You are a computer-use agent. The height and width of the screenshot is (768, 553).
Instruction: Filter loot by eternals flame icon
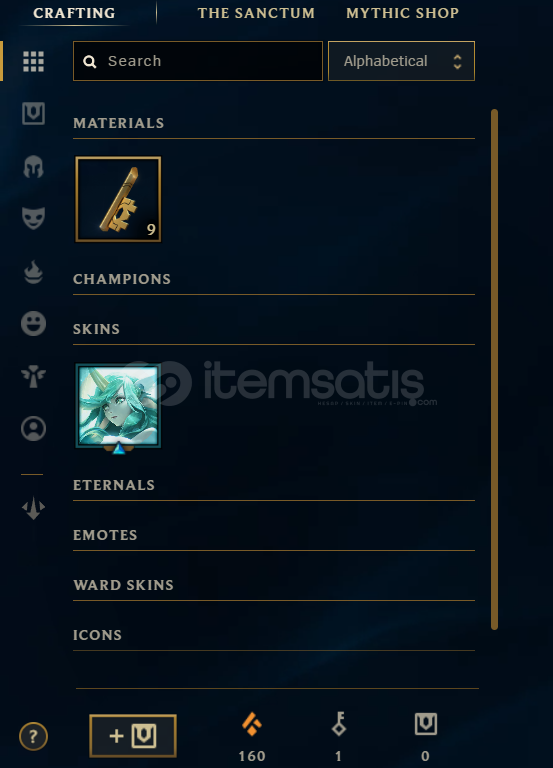pyautogui.click(x=33, y=272)
